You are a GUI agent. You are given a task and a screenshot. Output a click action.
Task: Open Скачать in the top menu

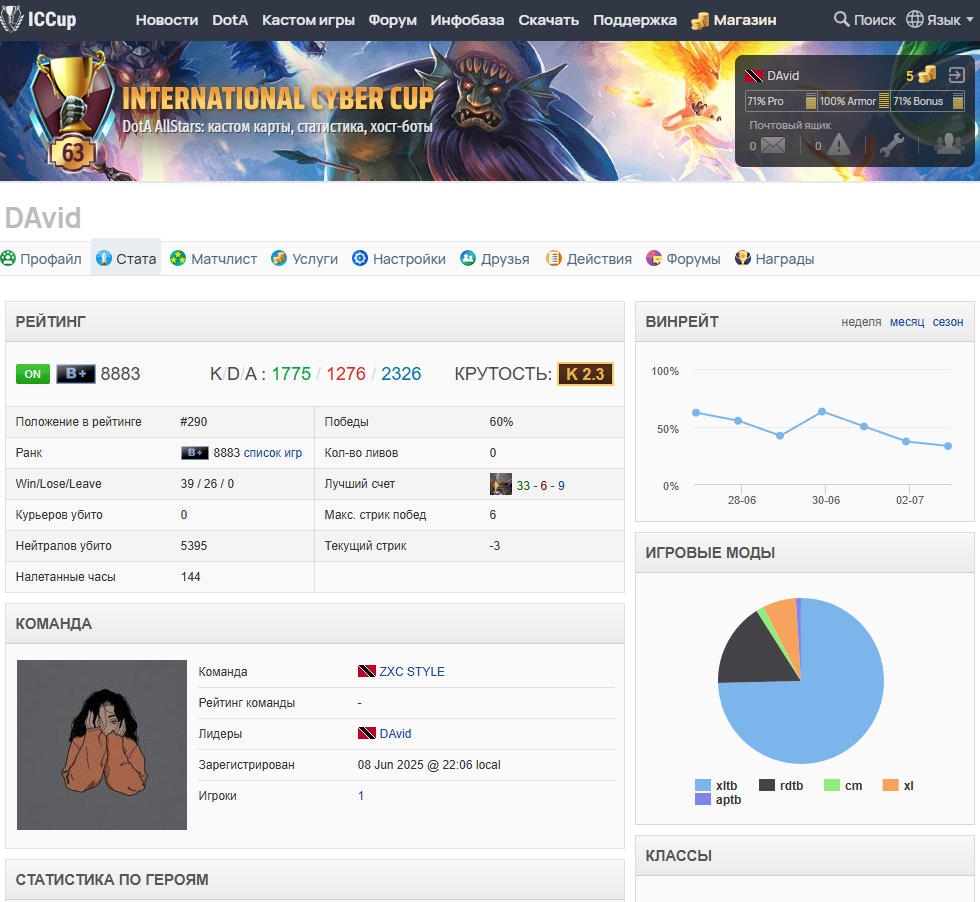[548, 20]
